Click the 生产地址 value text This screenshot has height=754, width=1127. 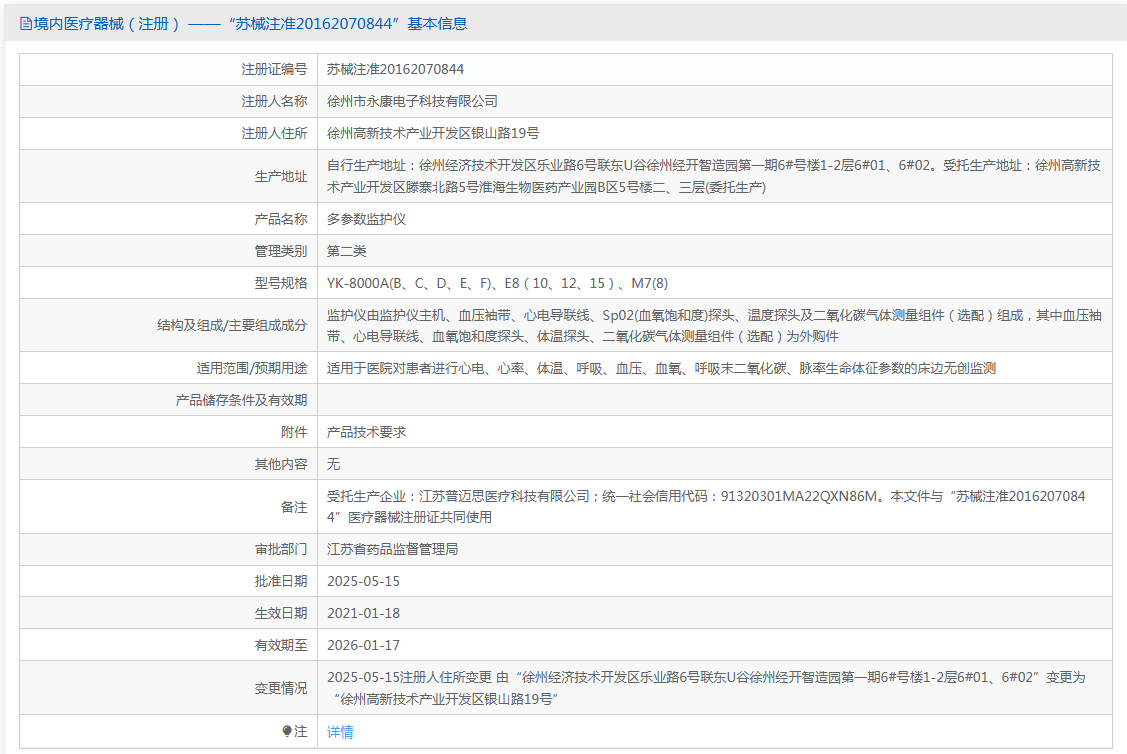point(714,176)
